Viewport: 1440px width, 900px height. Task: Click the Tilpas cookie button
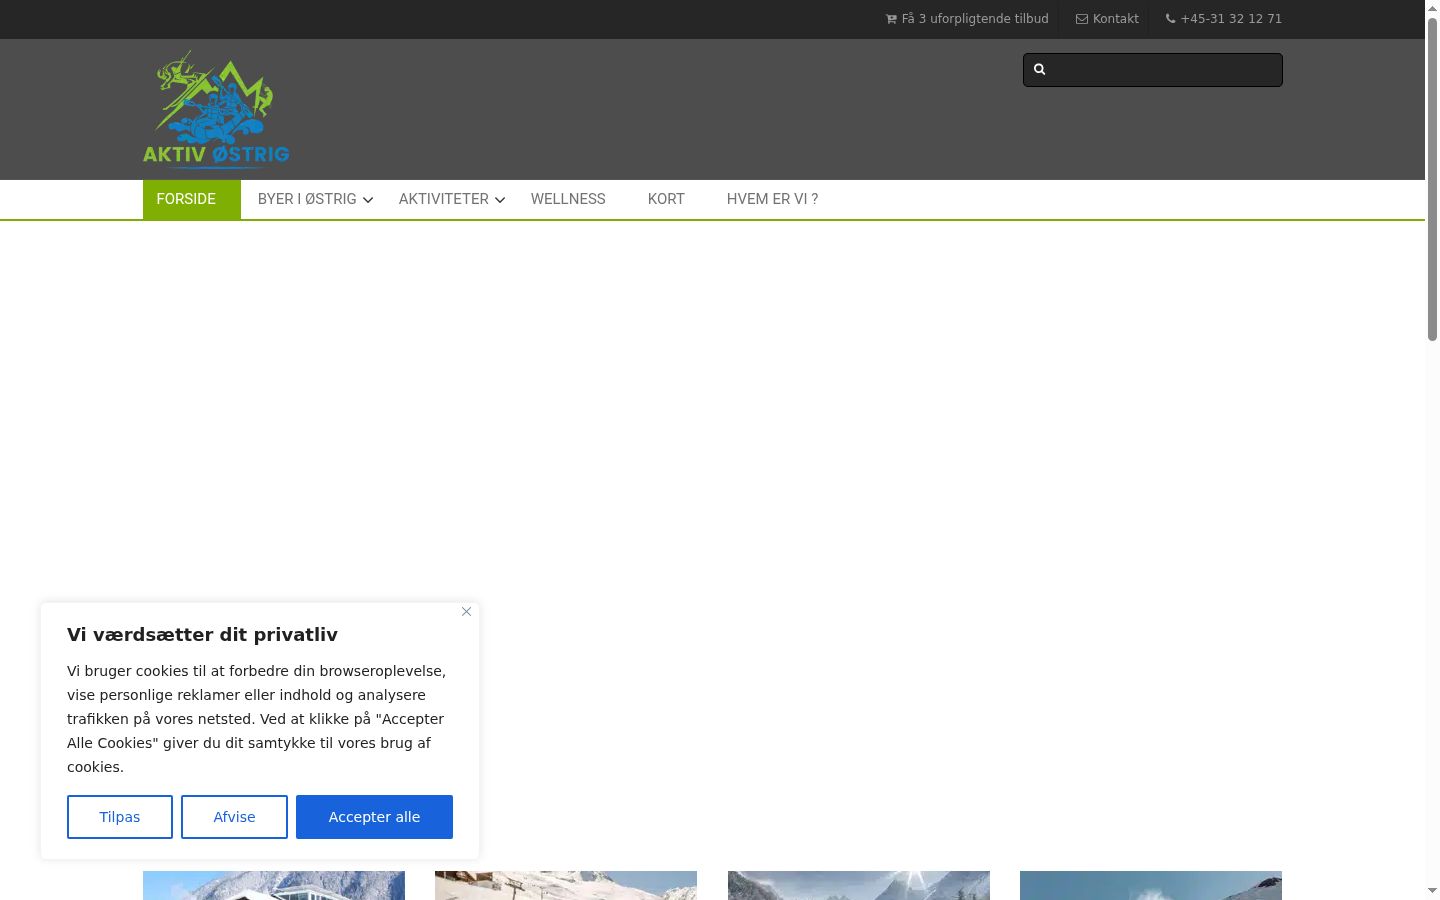120,817
